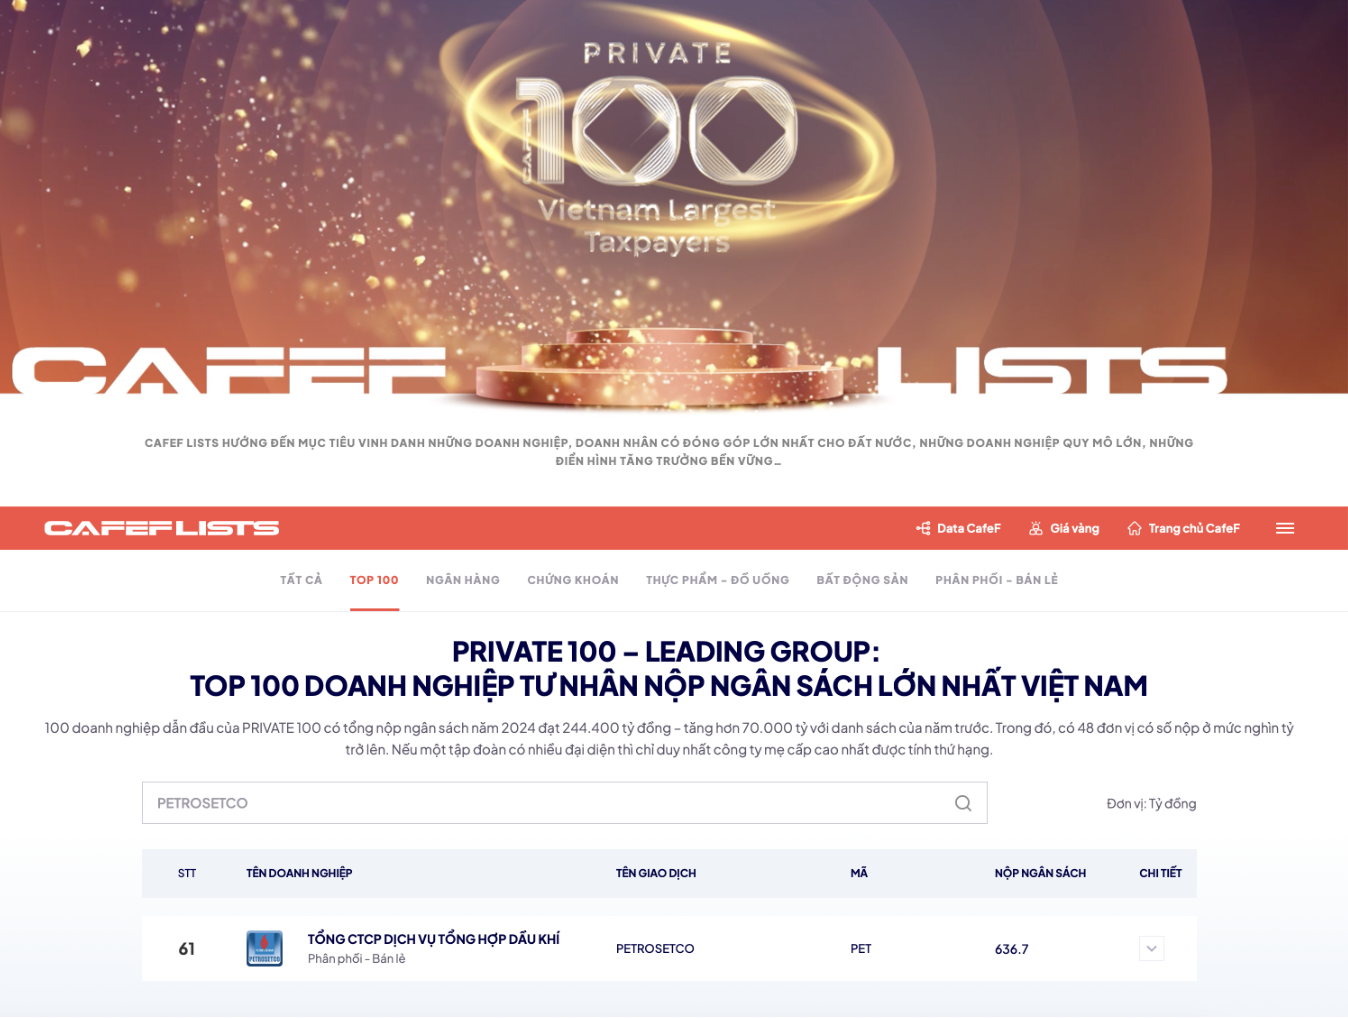1348x1018 pixels.
Task: Open Thực phẩm - Đồ uống tab
Action: click(717, 580)
